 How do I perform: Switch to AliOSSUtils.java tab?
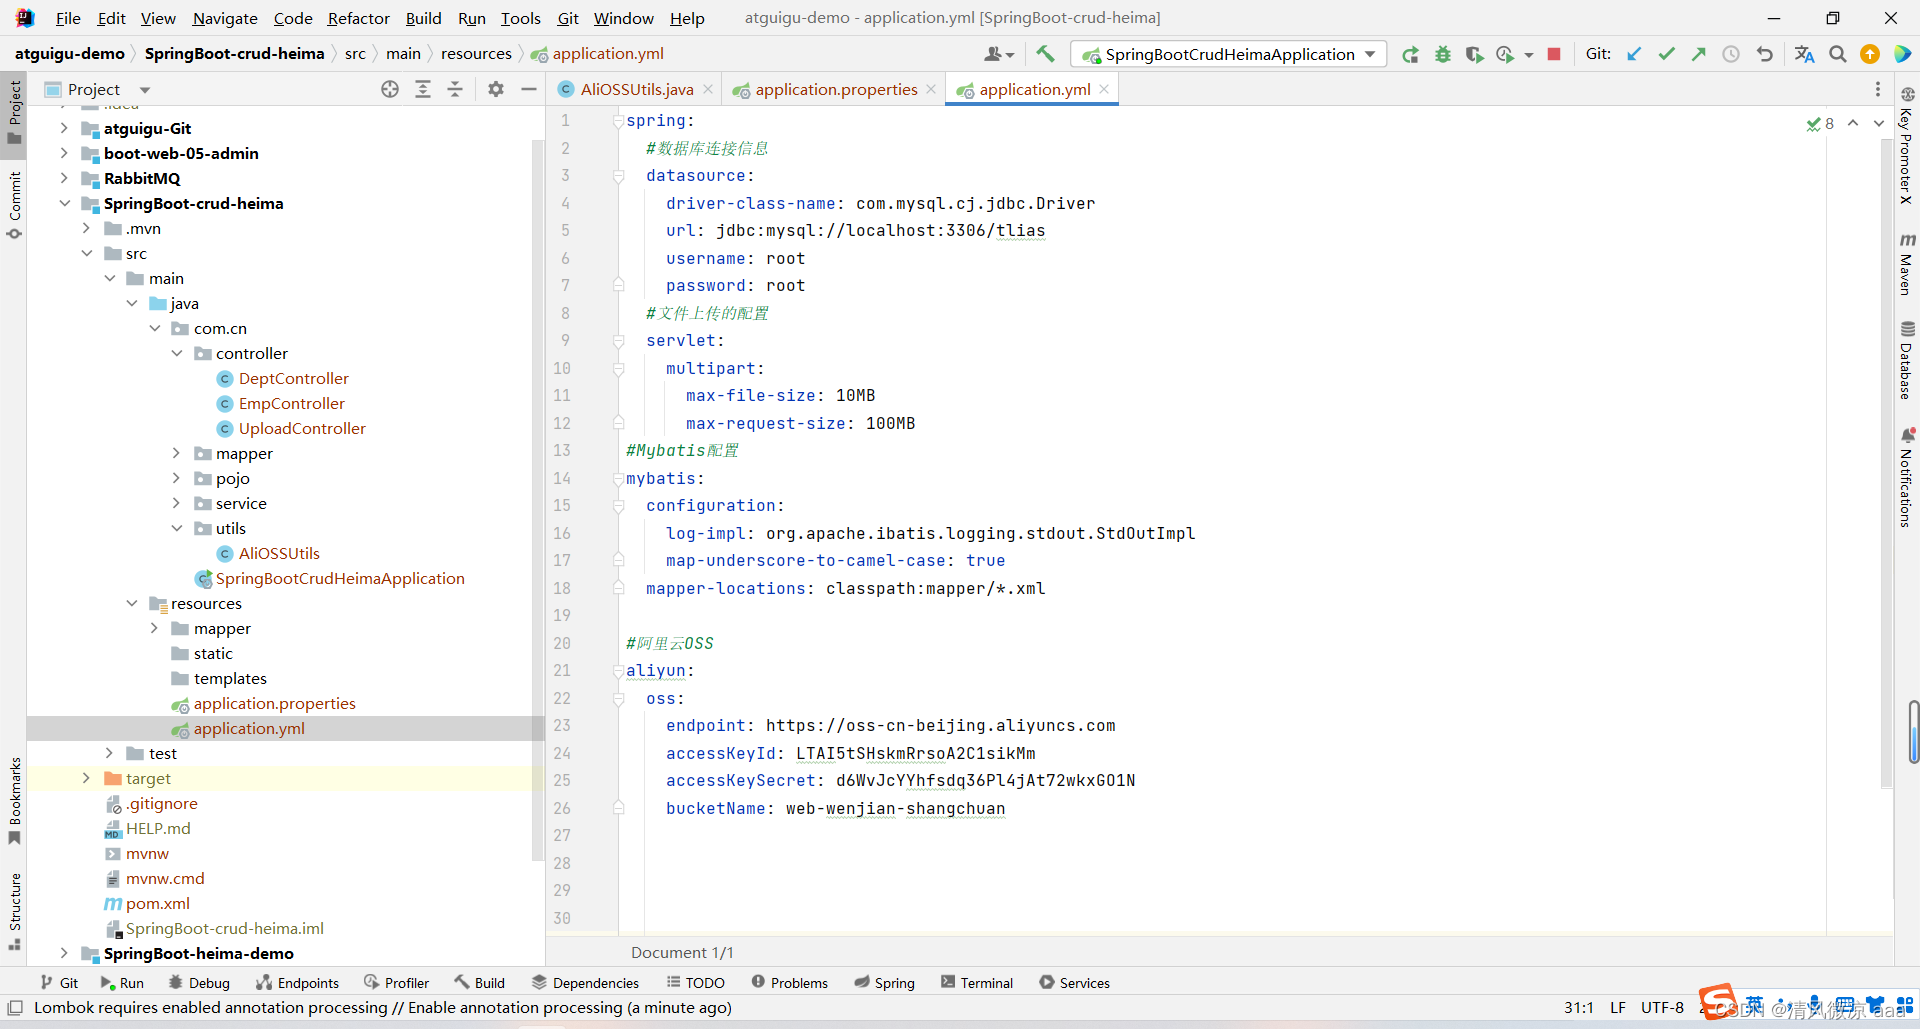pyautogui.click(x=636, y=89)
